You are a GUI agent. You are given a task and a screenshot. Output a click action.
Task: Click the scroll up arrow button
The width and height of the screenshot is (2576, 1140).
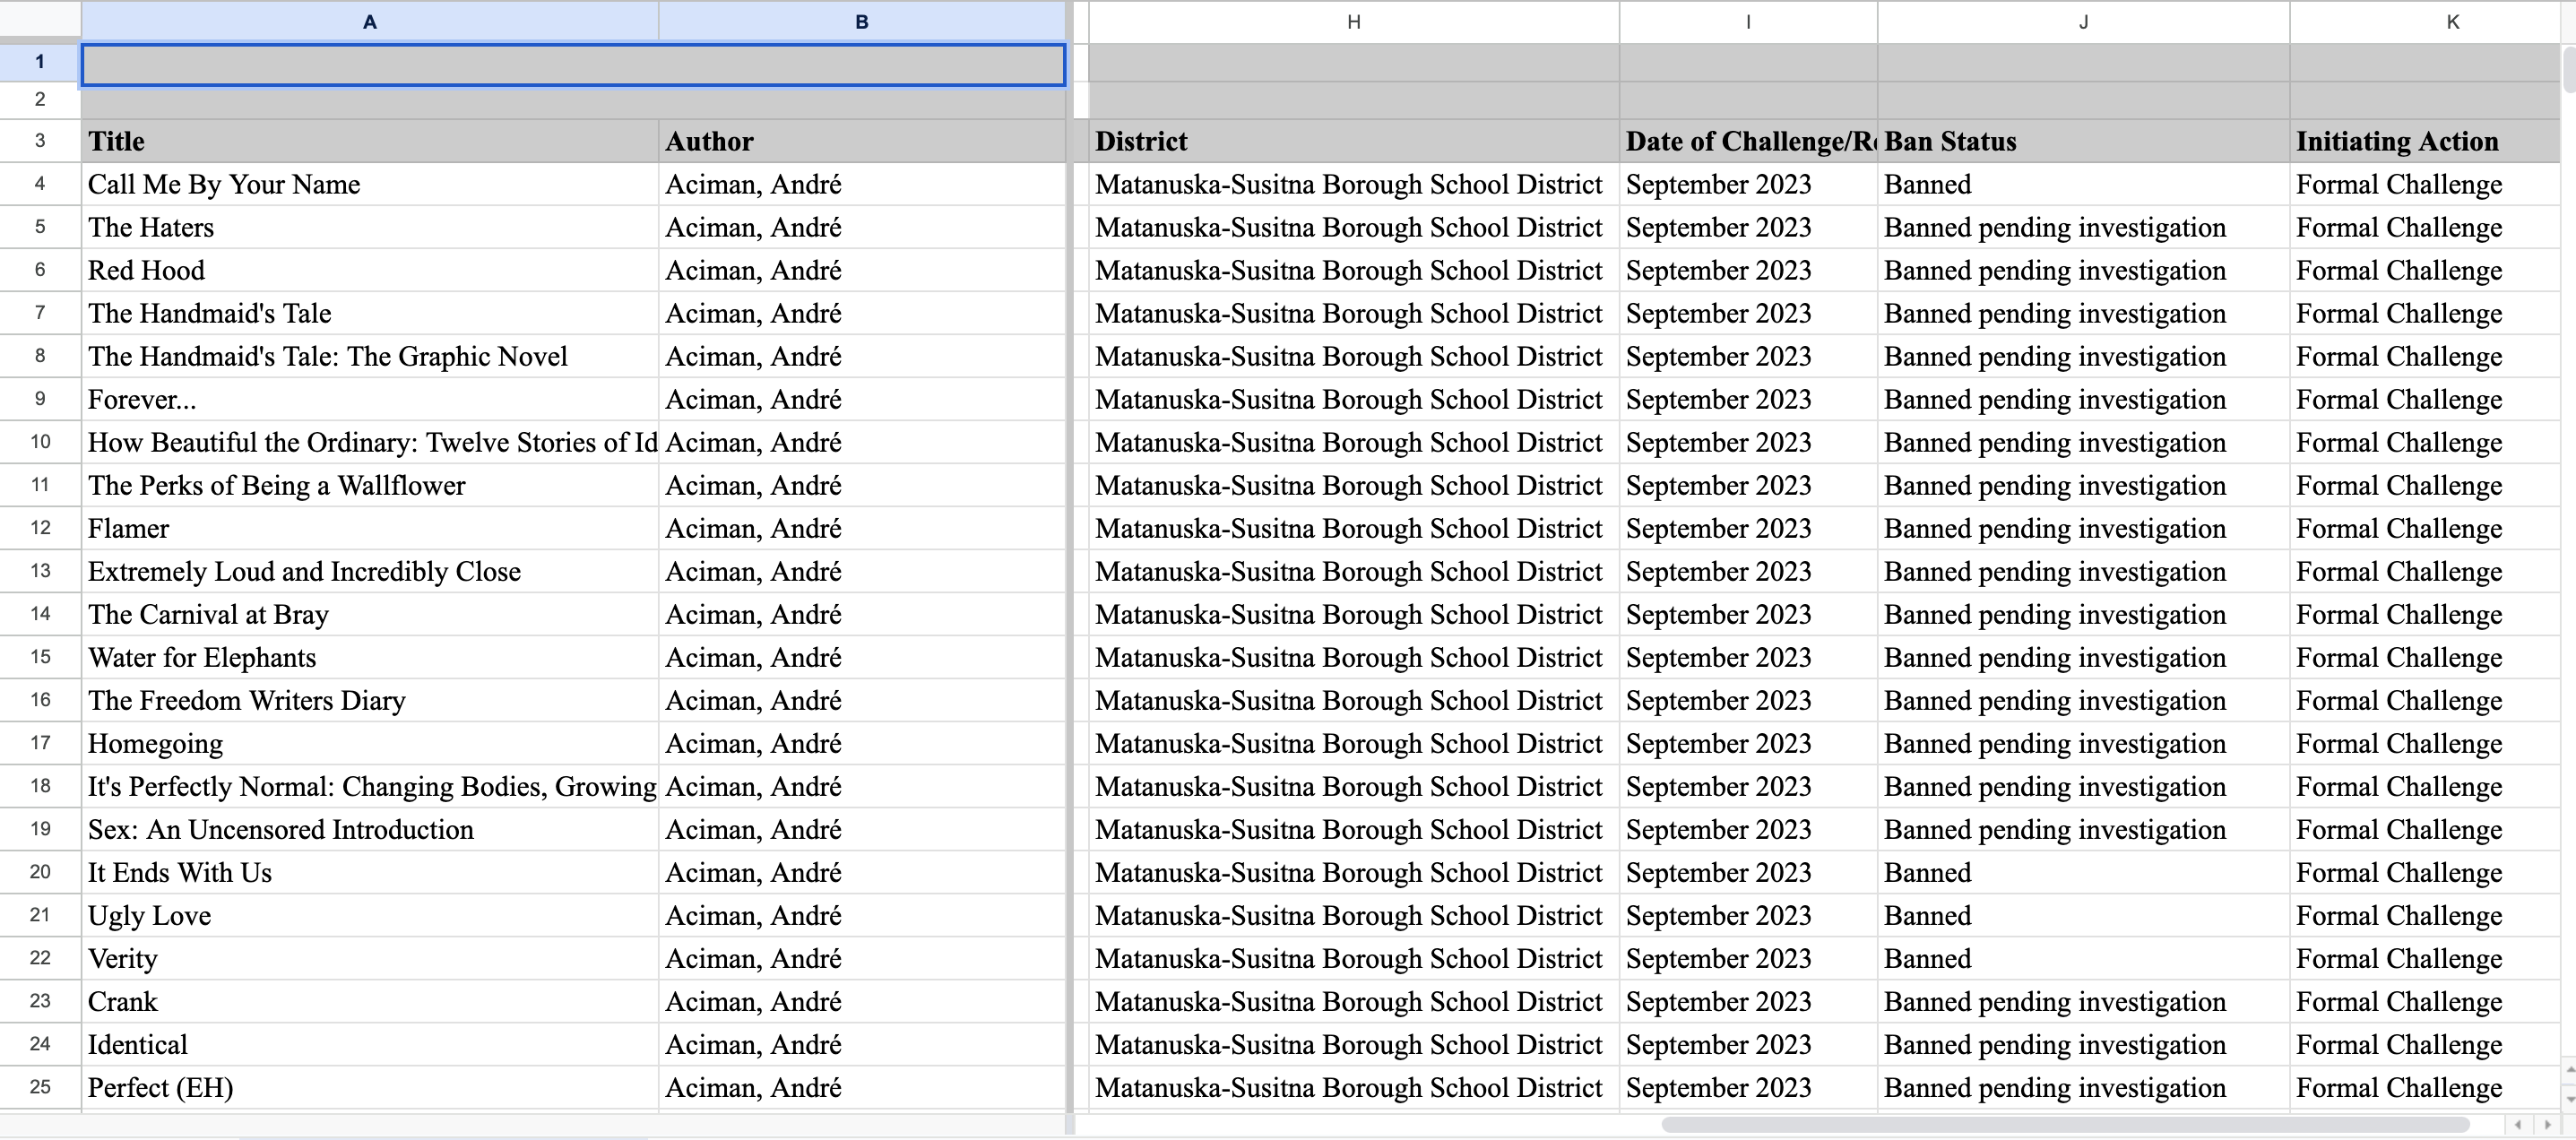[x=2569, y=1070]
